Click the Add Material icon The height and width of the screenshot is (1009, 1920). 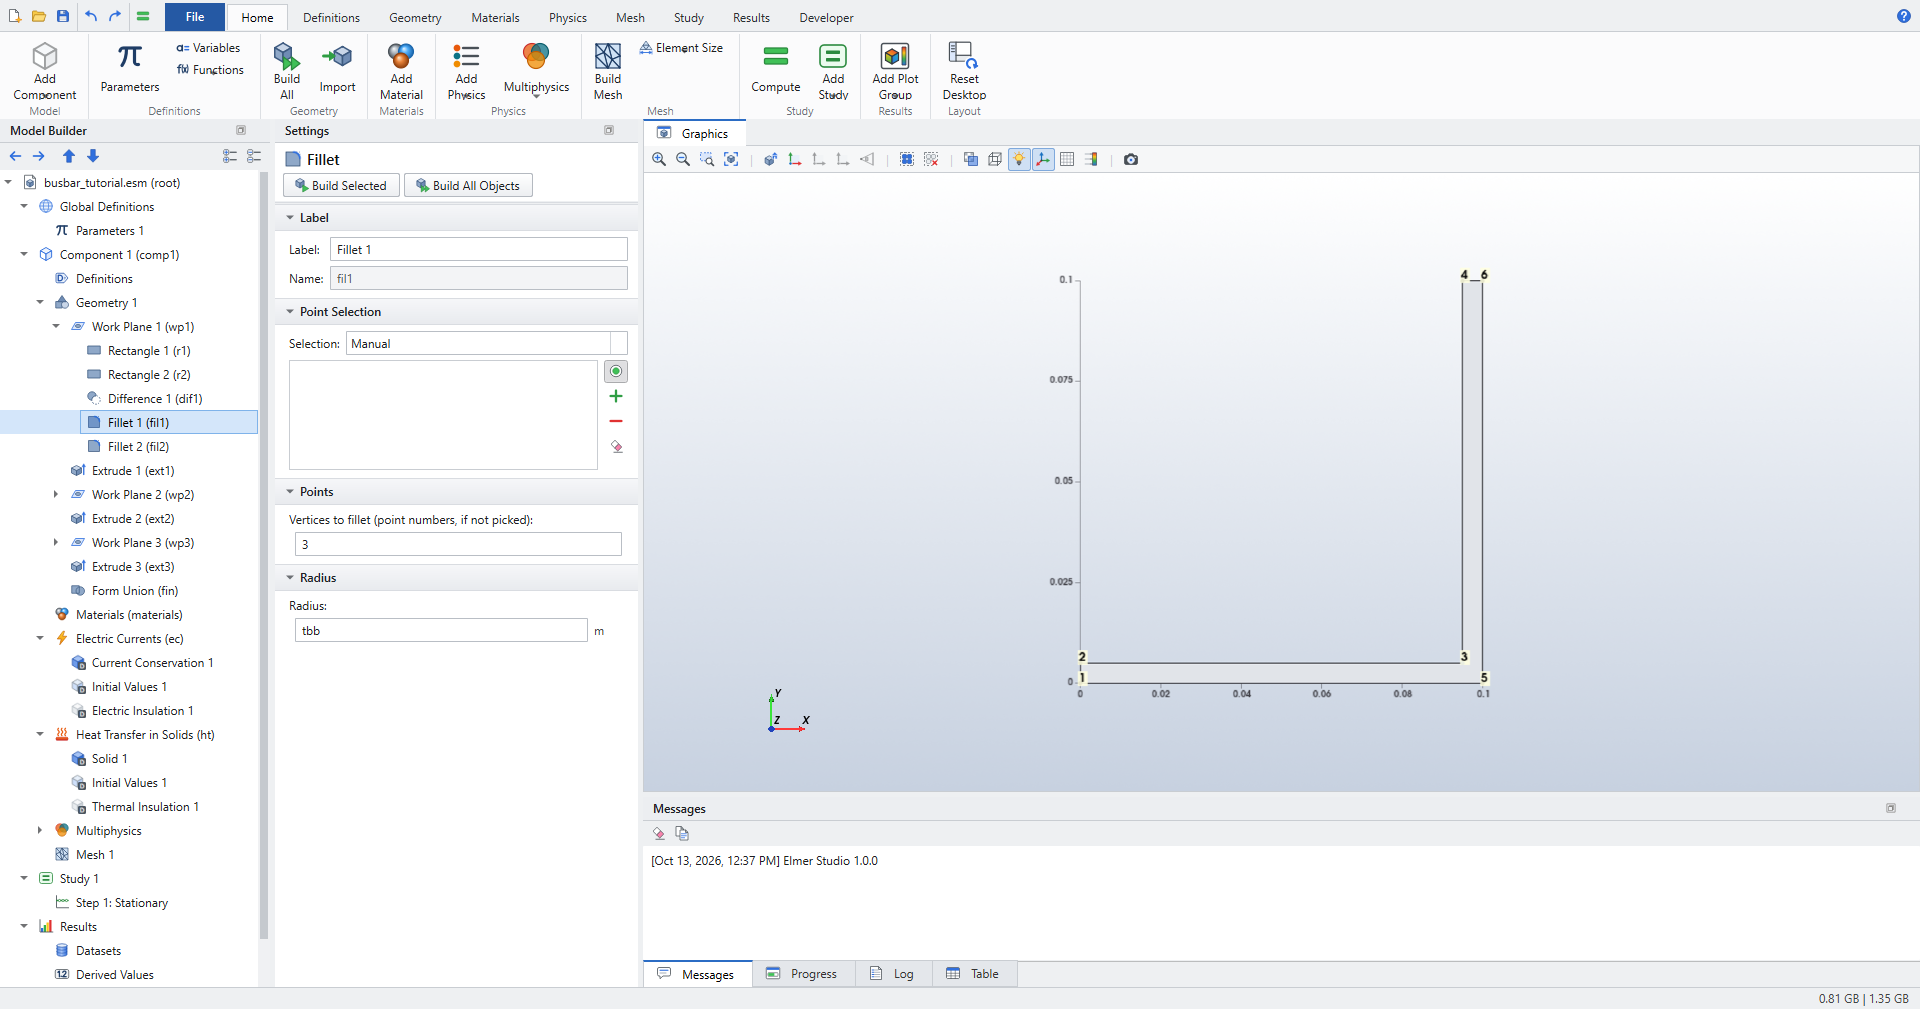pos(401,56)
